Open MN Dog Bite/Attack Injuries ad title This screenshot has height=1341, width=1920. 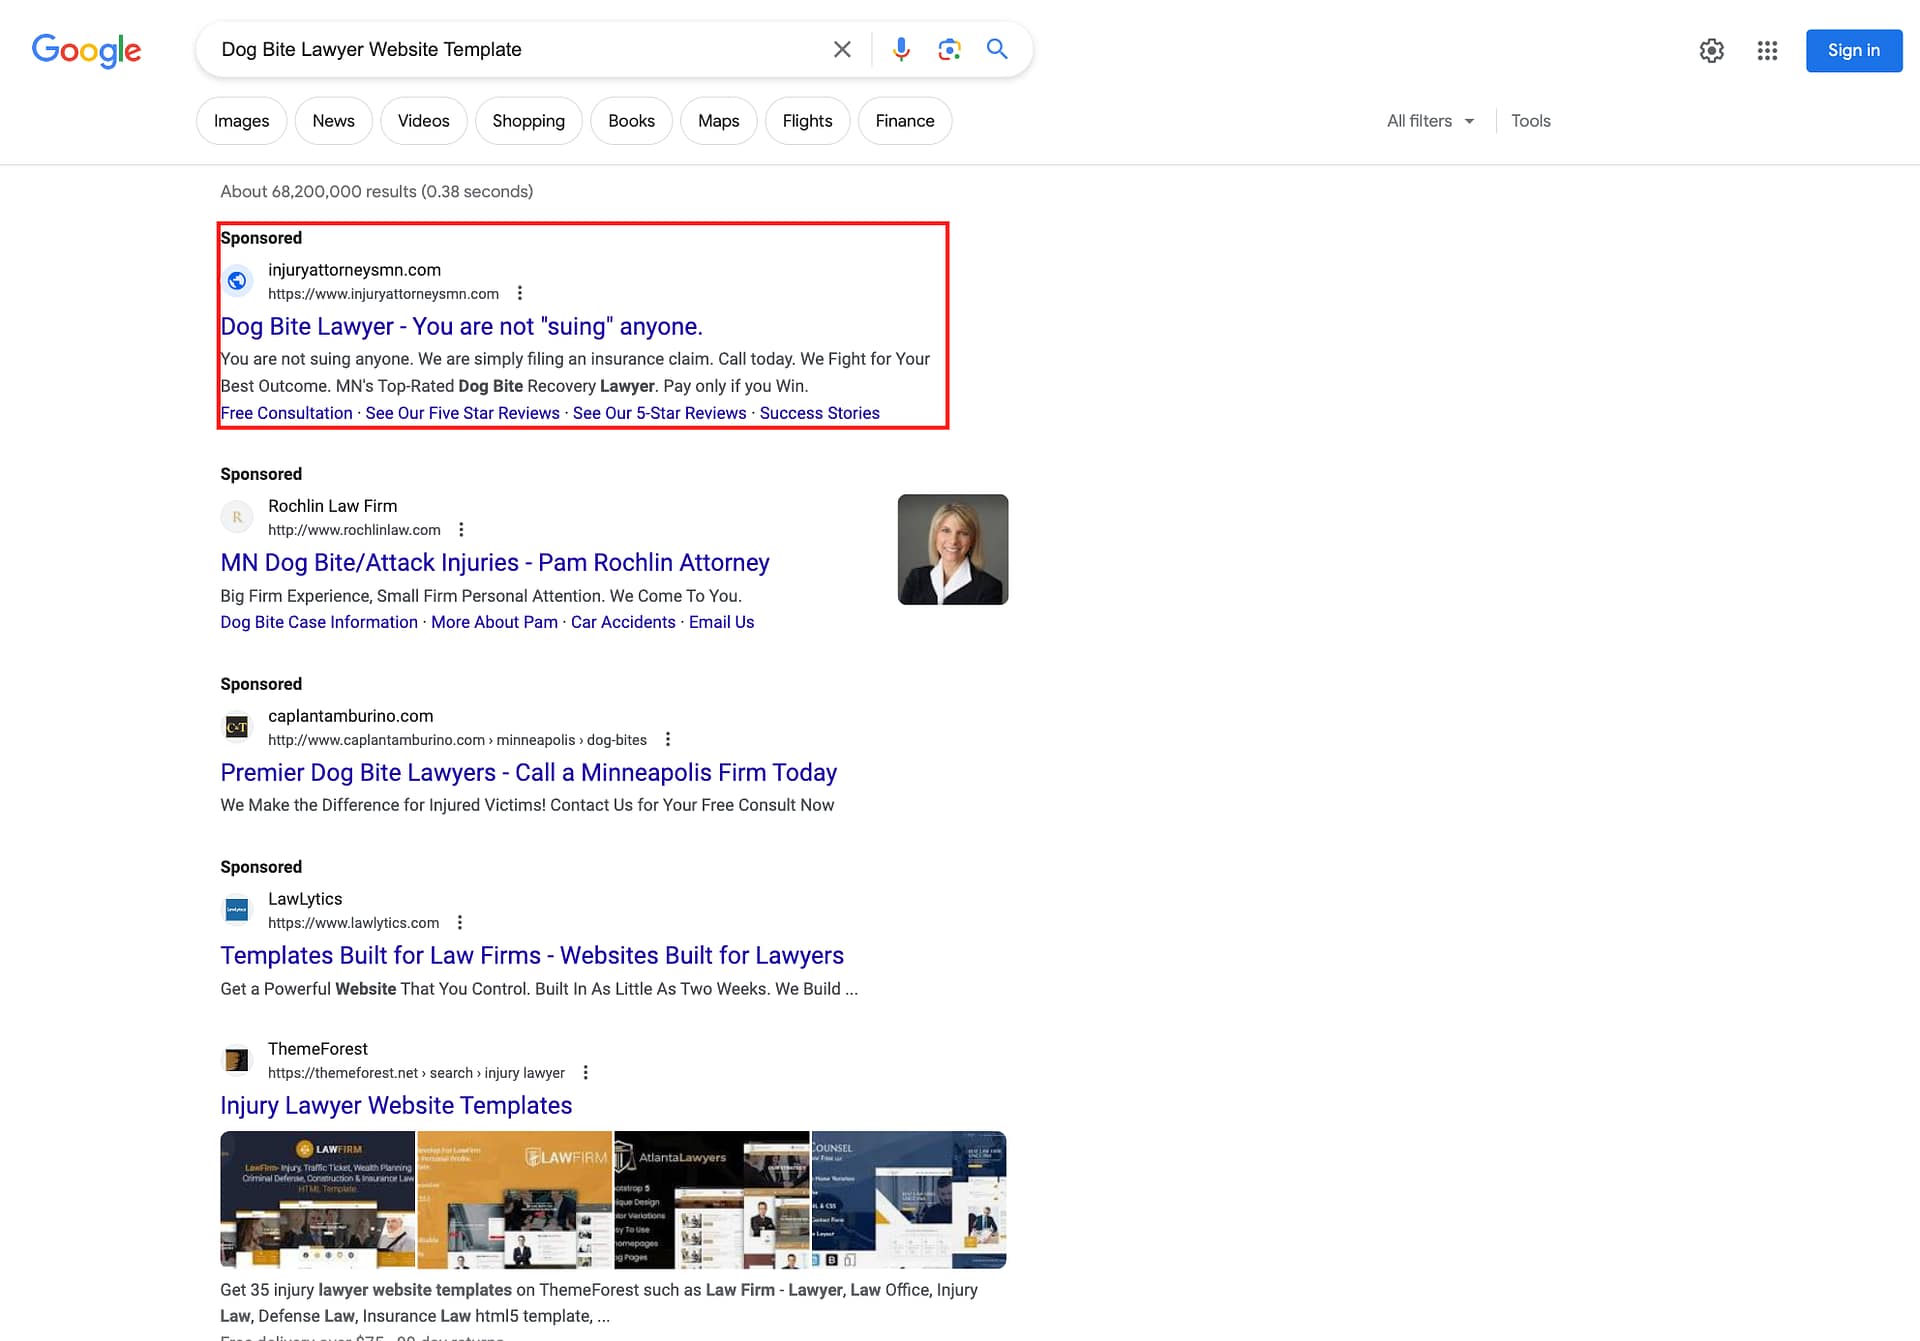point(495,563)
